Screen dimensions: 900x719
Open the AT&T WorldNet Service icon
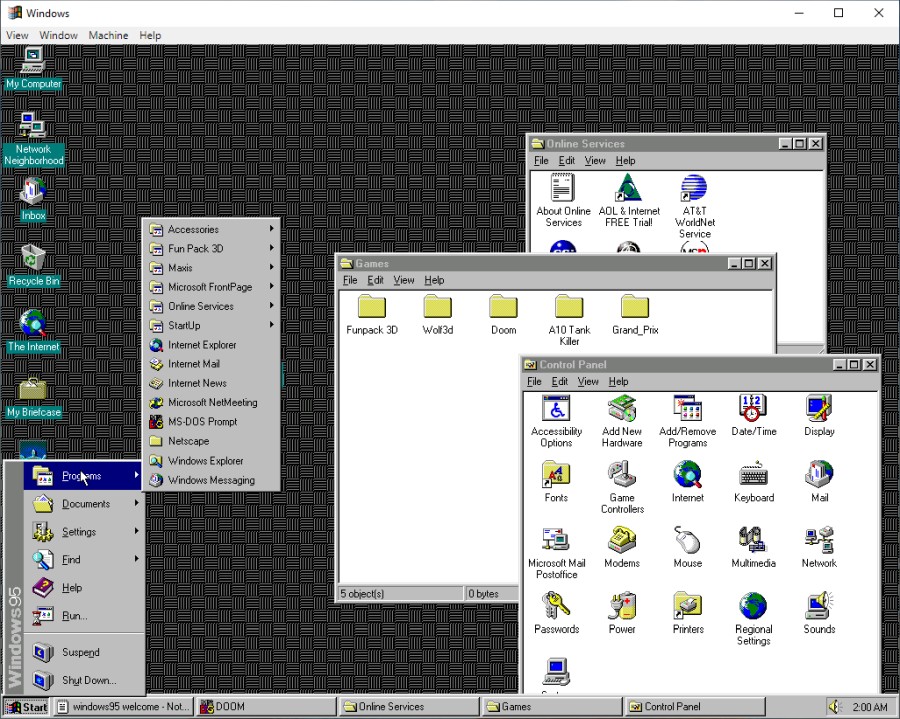pos(694,190)
